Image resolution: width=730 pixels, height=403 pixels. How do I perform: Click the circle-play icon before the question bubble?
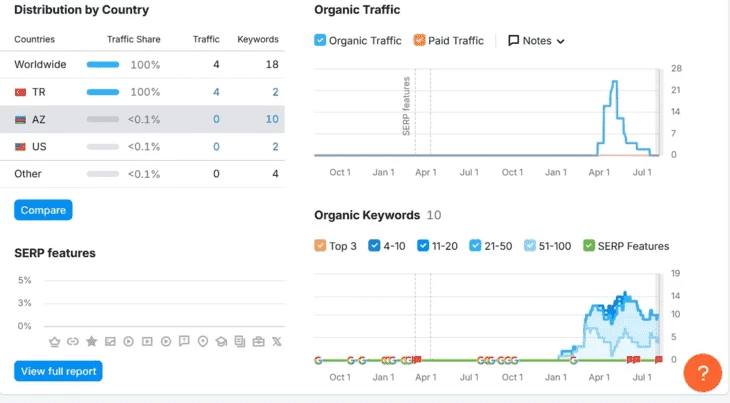click(x=166, y=342)
